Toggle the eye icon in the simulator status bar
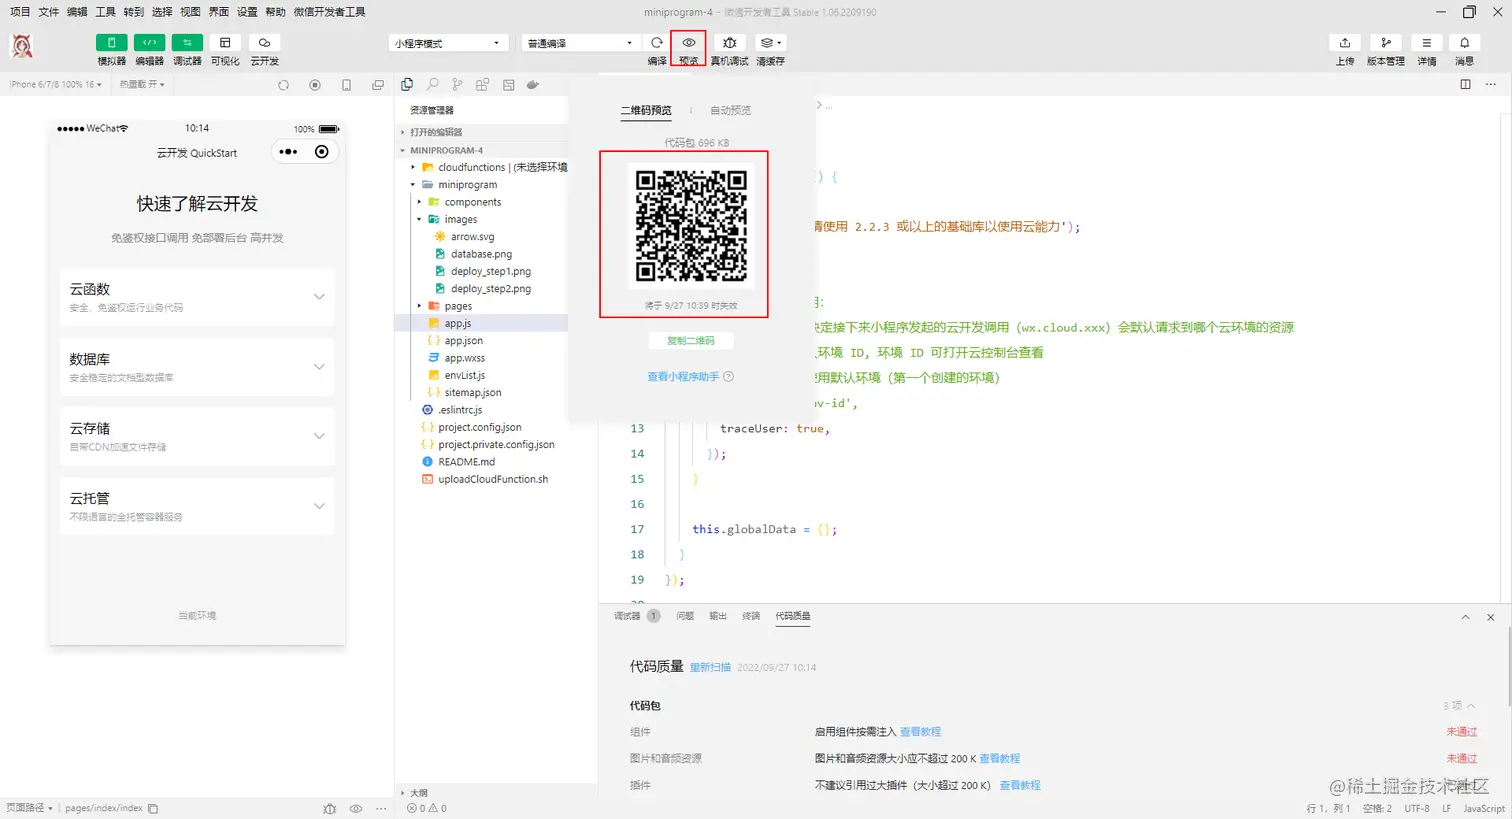1512x819 pixels. 355,808
